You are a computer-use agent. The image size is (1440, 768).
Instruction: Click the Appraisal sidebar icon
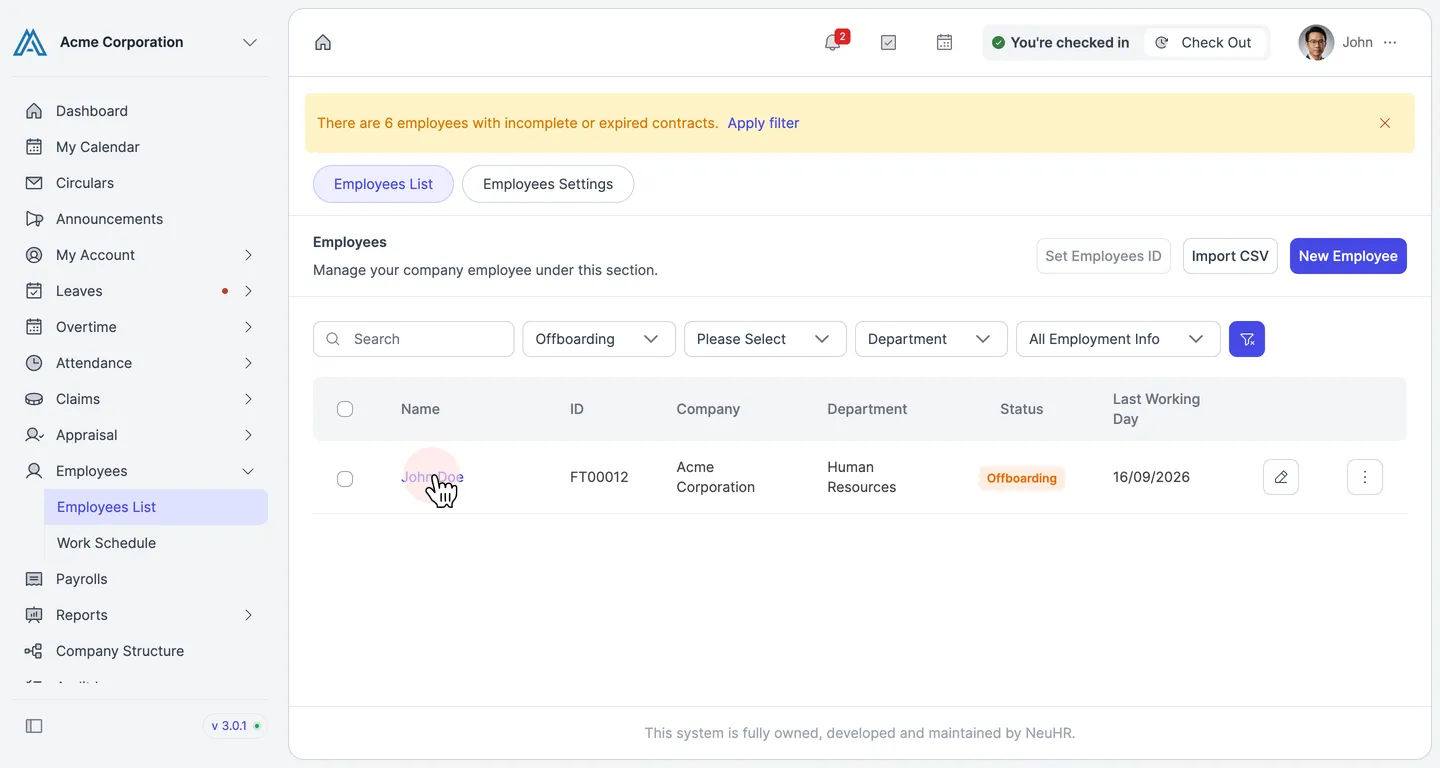click(x=34, y=435)
